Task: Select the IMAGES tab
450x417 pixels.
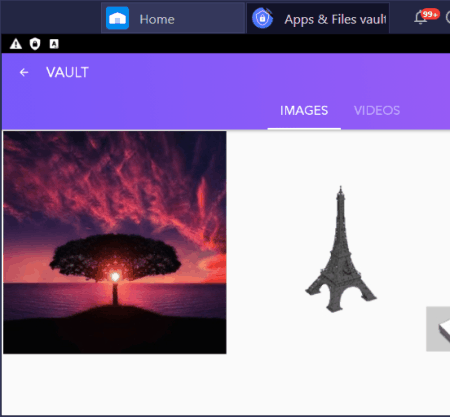Action: click(304, 111)
